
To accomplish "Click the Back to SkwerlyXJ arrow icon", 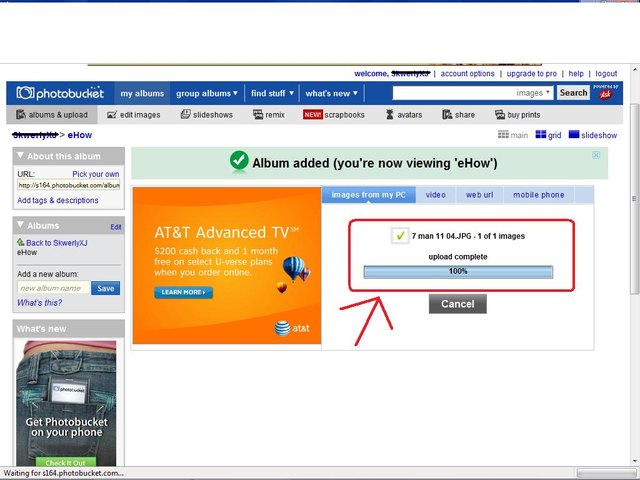I will coord(20,242).
